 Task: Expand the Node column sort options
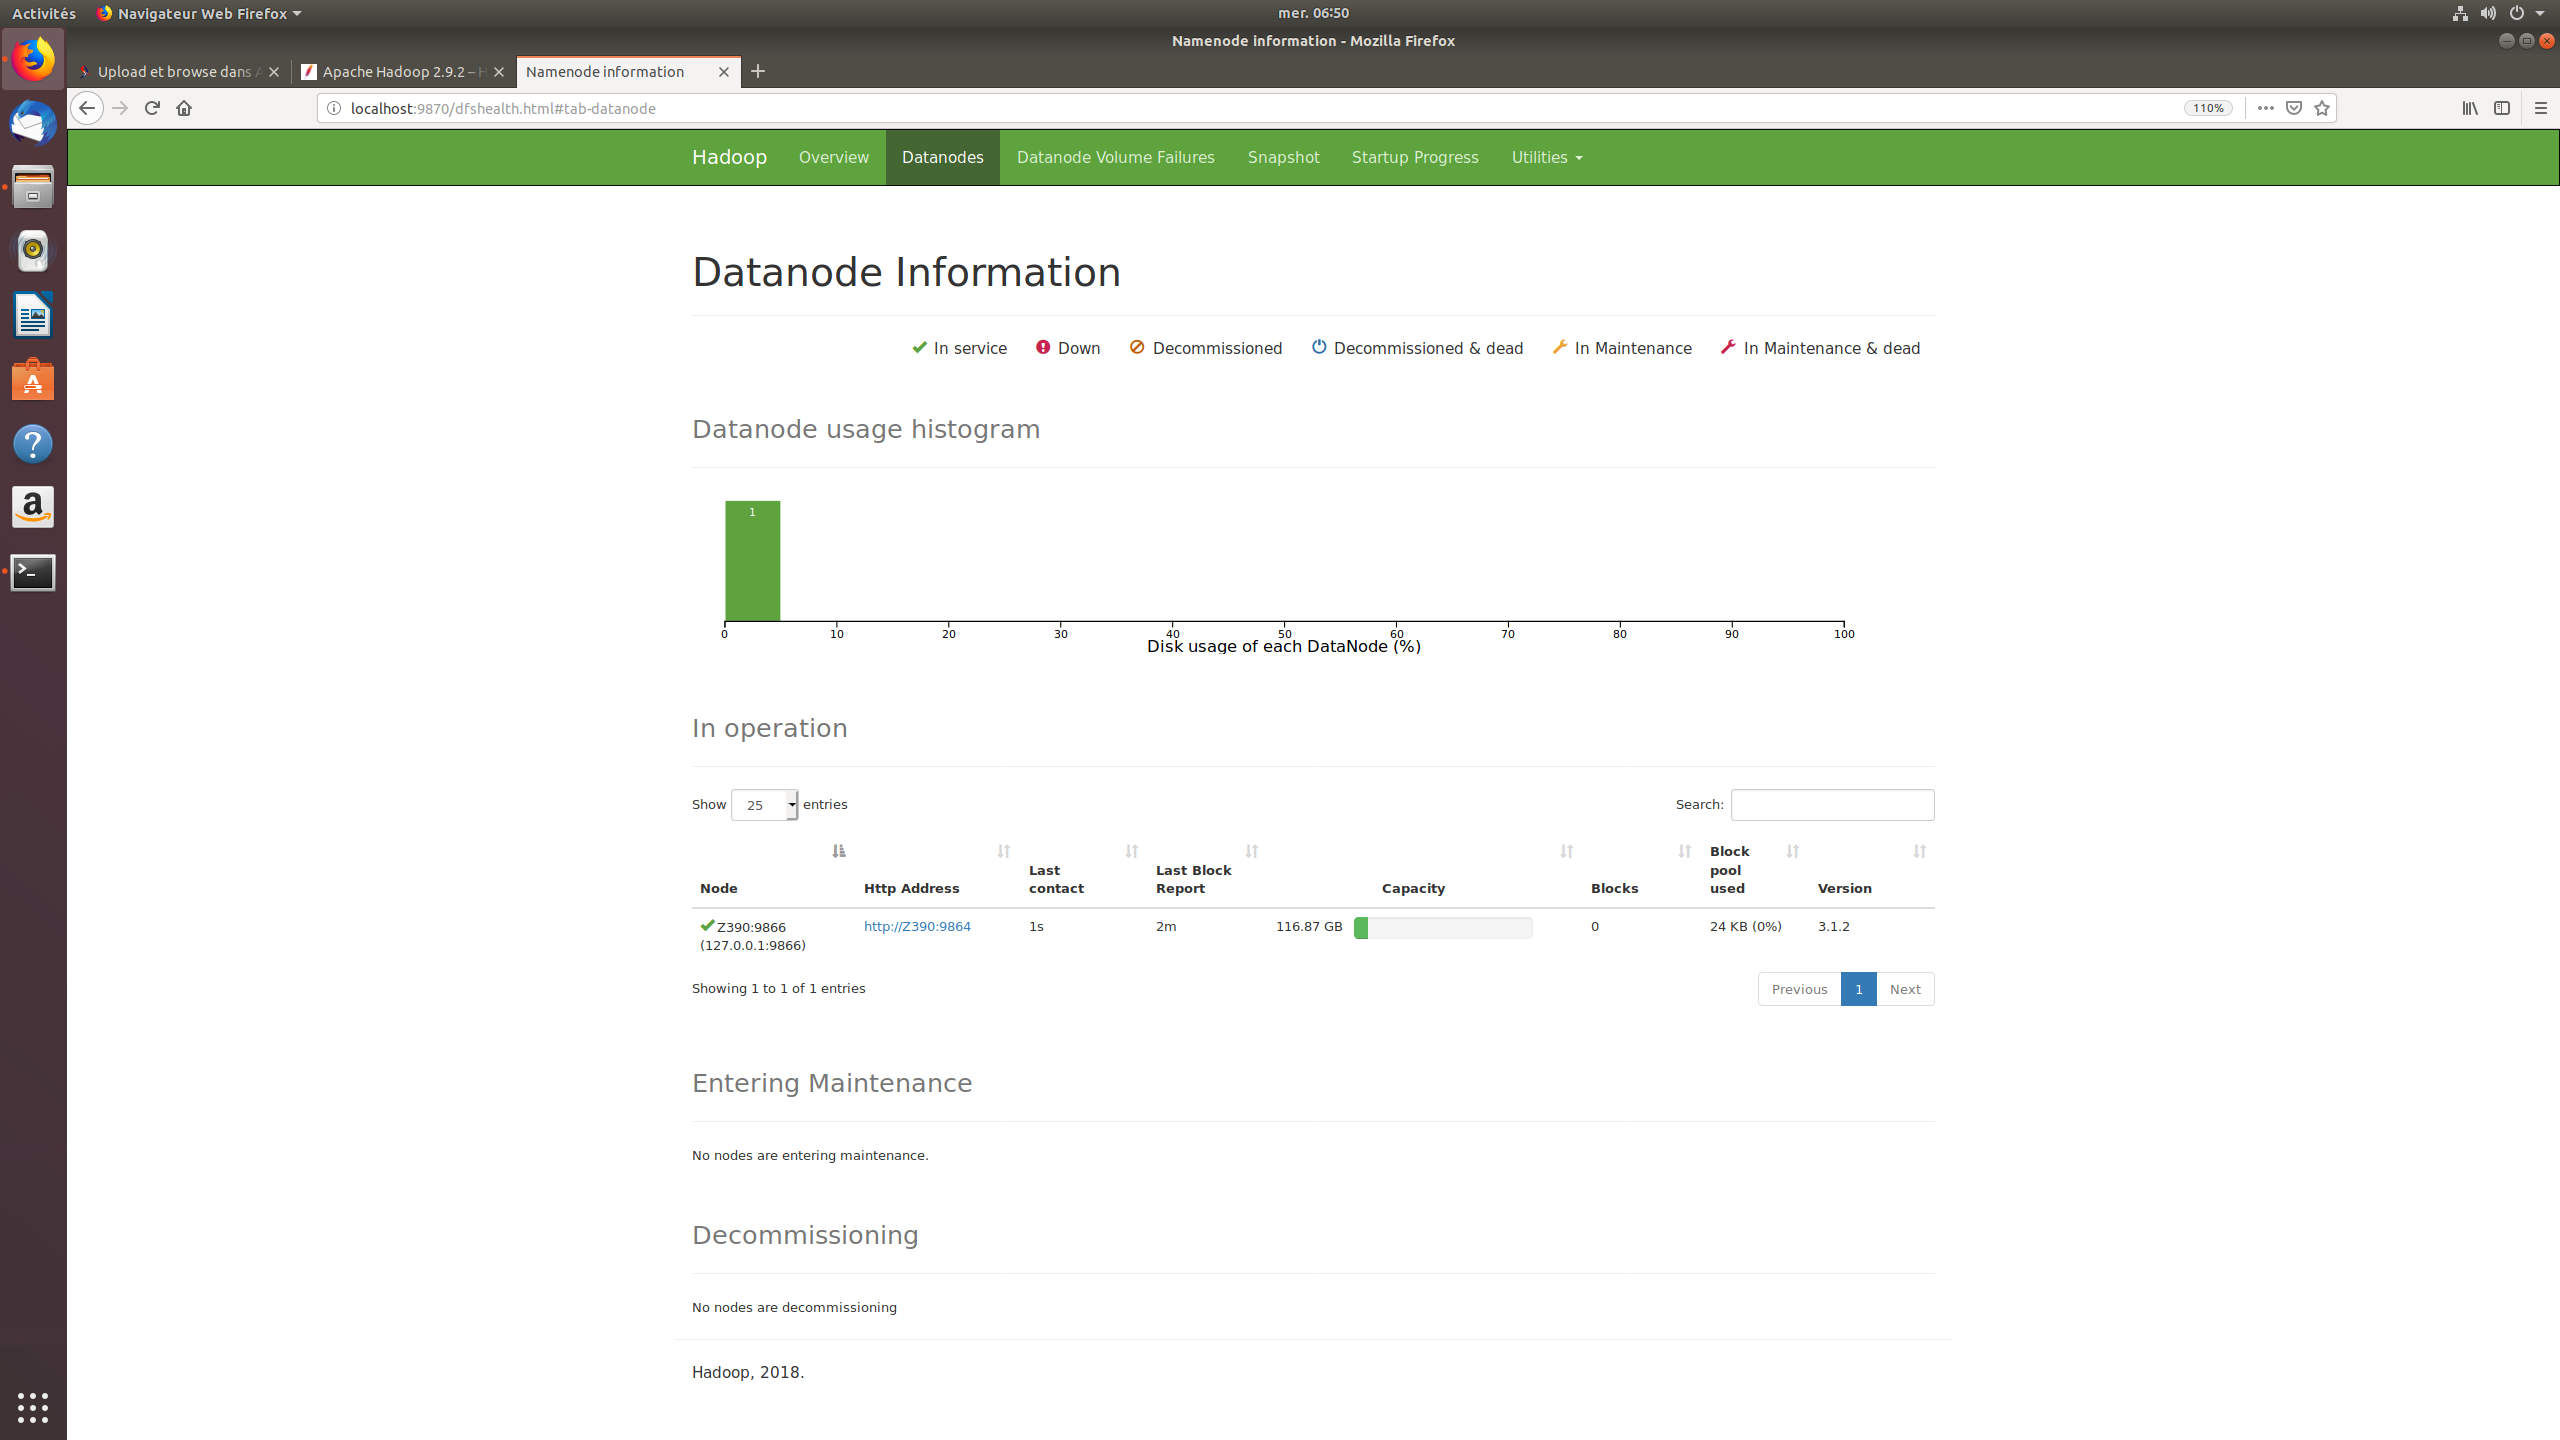839,851
